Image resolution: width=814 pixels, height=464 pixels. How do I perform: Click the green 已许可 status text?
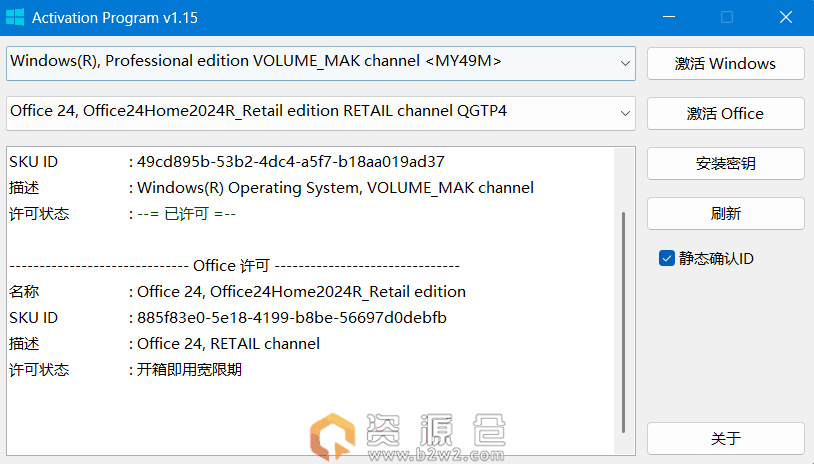coord(186,213)
